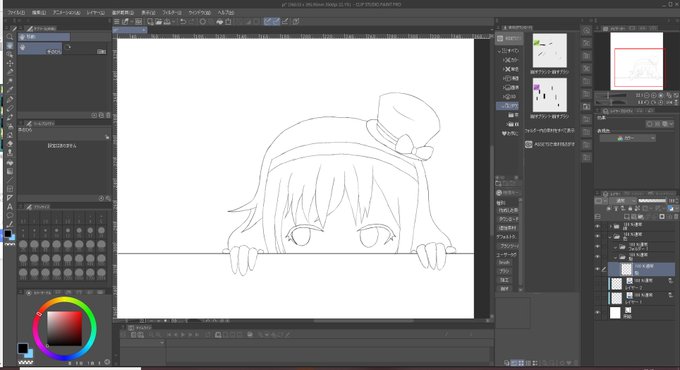
Task: Open the ファイル (File) menu
Action: 16,13
